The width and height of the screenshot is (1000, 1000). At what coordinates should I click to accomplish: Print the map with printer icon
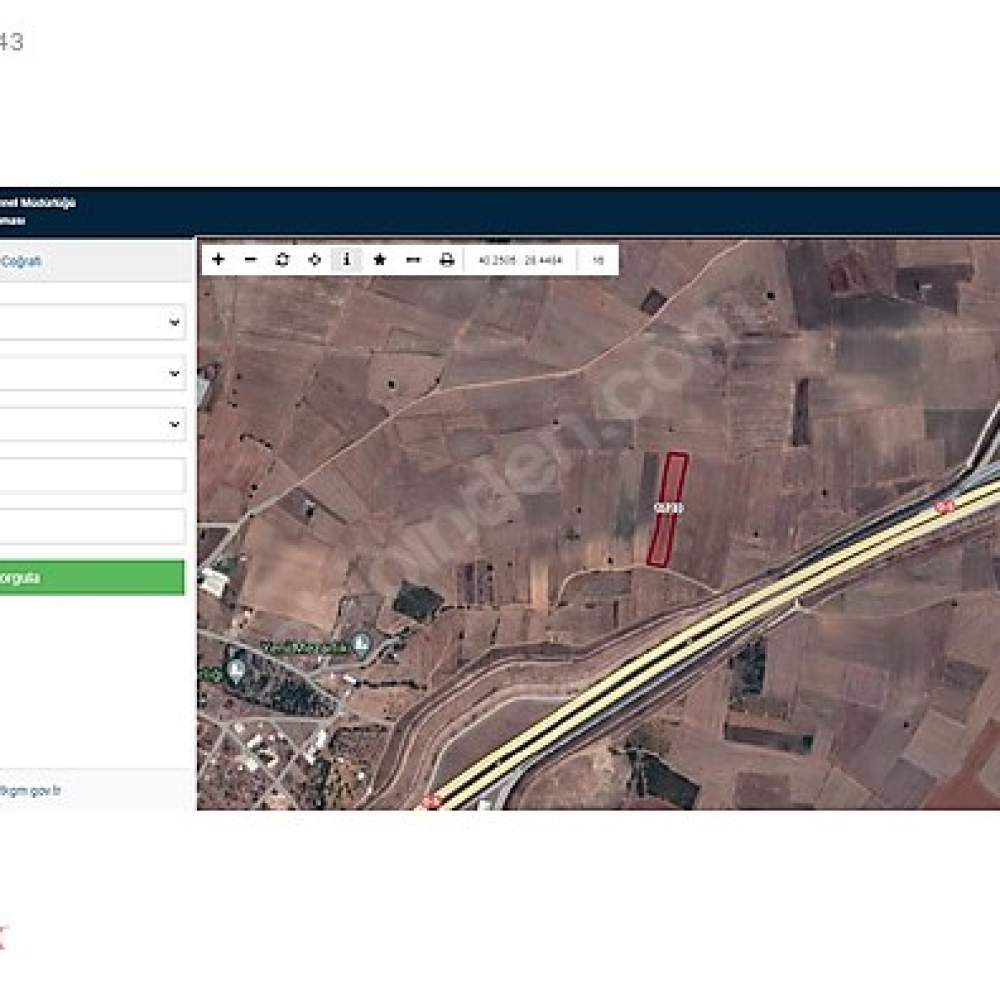(447, 260)
